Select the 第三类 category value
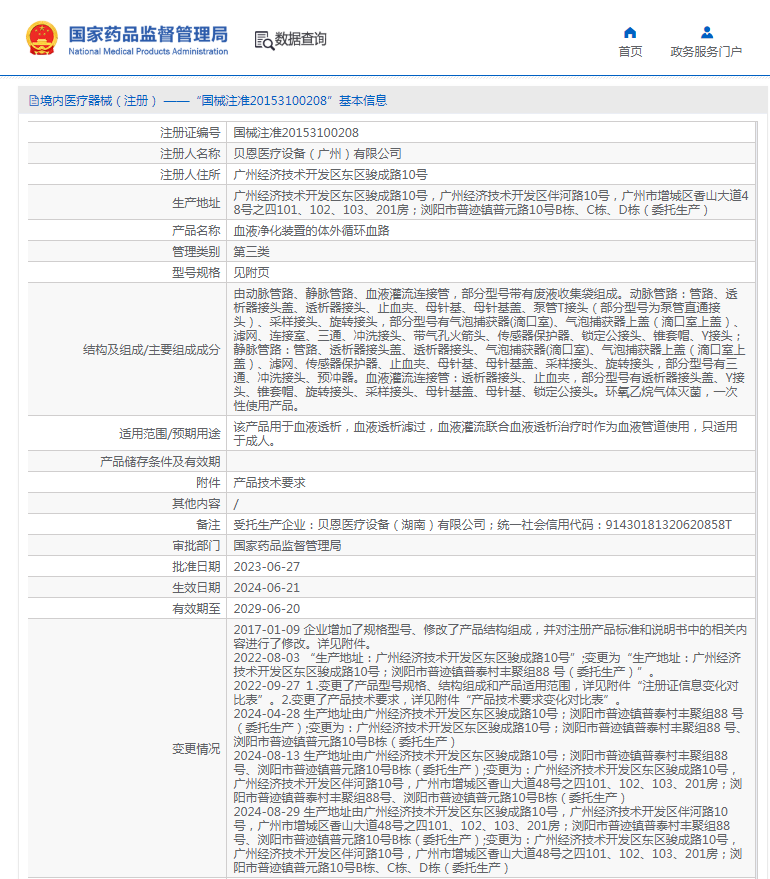The image size is (770, 879). pos(252,252)
